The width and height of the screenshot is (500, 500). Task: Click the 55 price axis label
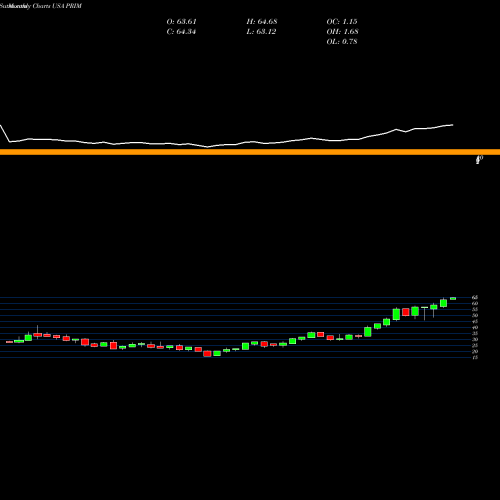pyautogui.click(x=475, y=309)
